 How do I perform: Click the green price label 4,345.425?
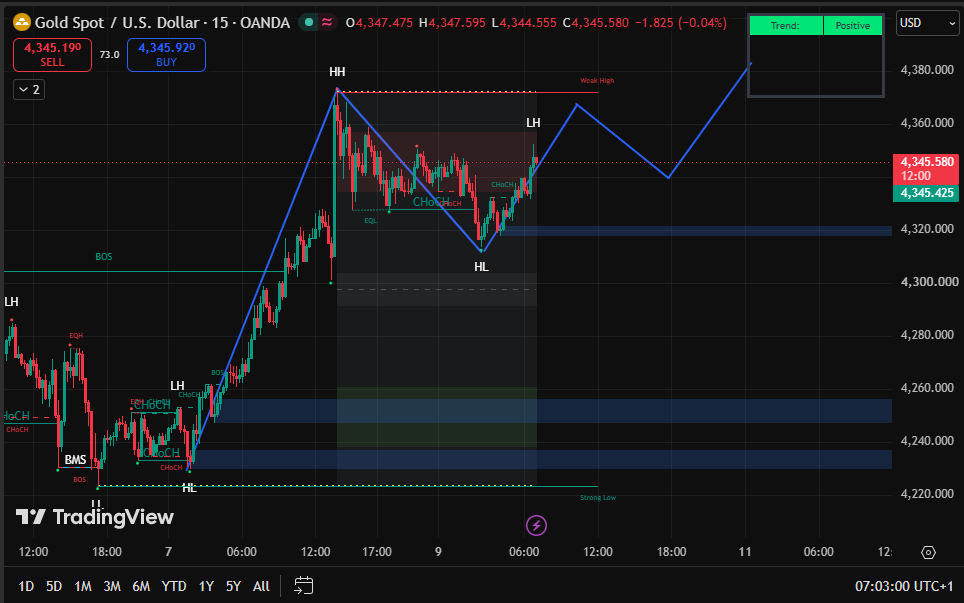tap(926, 193)
